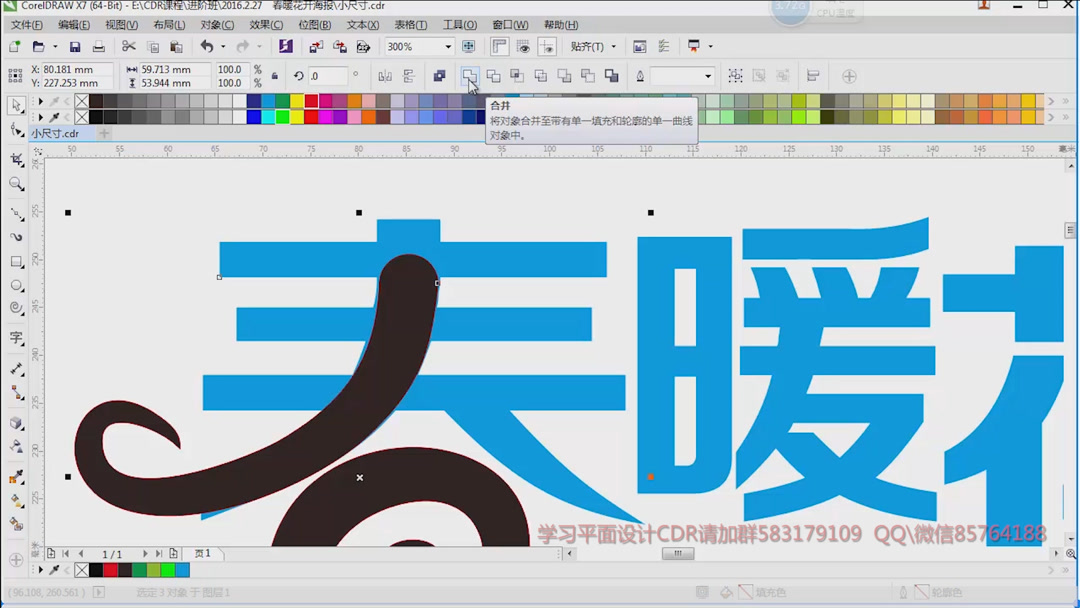Select the Ellipse tool
The image size is (1080, 608).
16,286
